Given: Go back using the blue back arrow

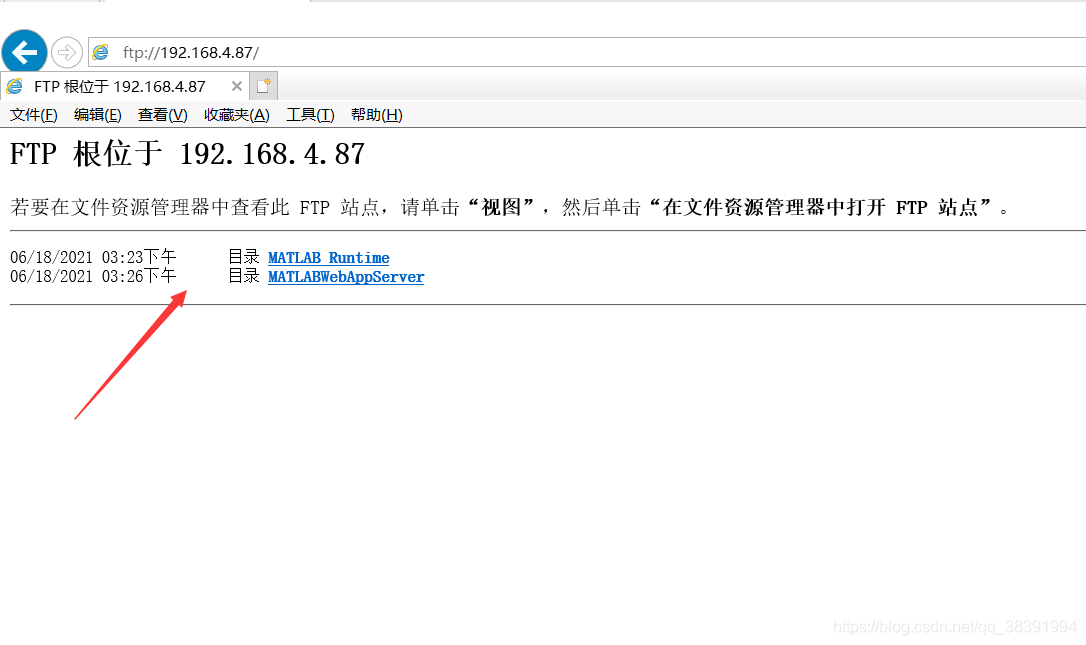Looking at the screenshot, I should tap(24, 52).
